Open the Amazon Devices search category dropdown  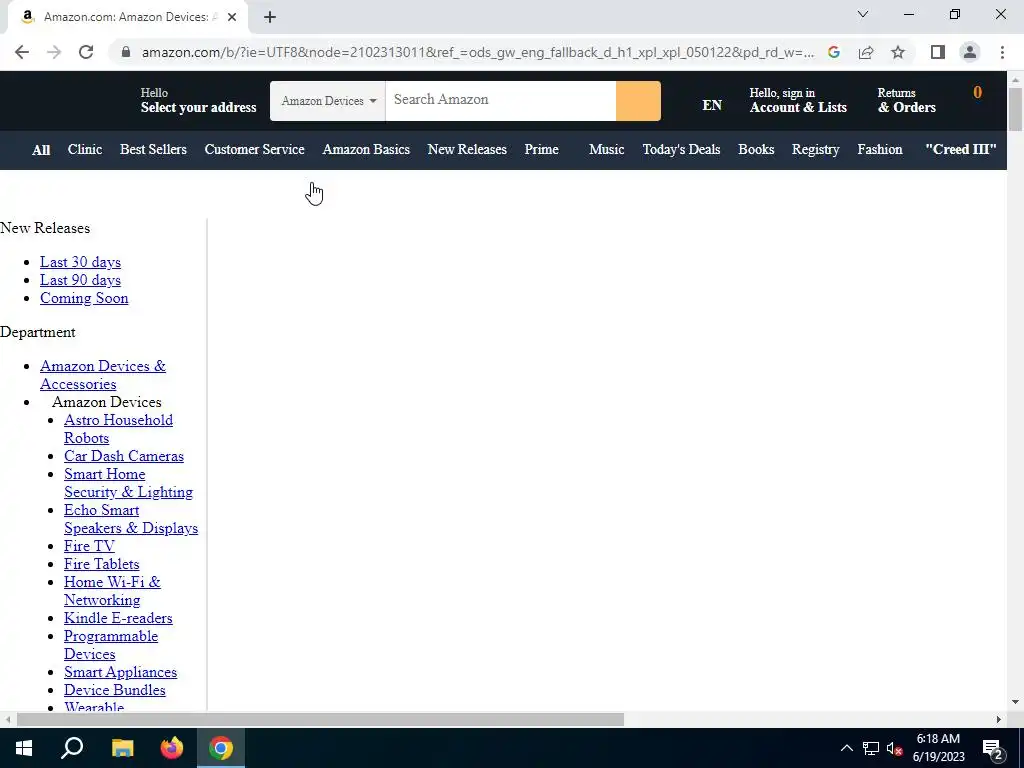(x=328, y=101)
